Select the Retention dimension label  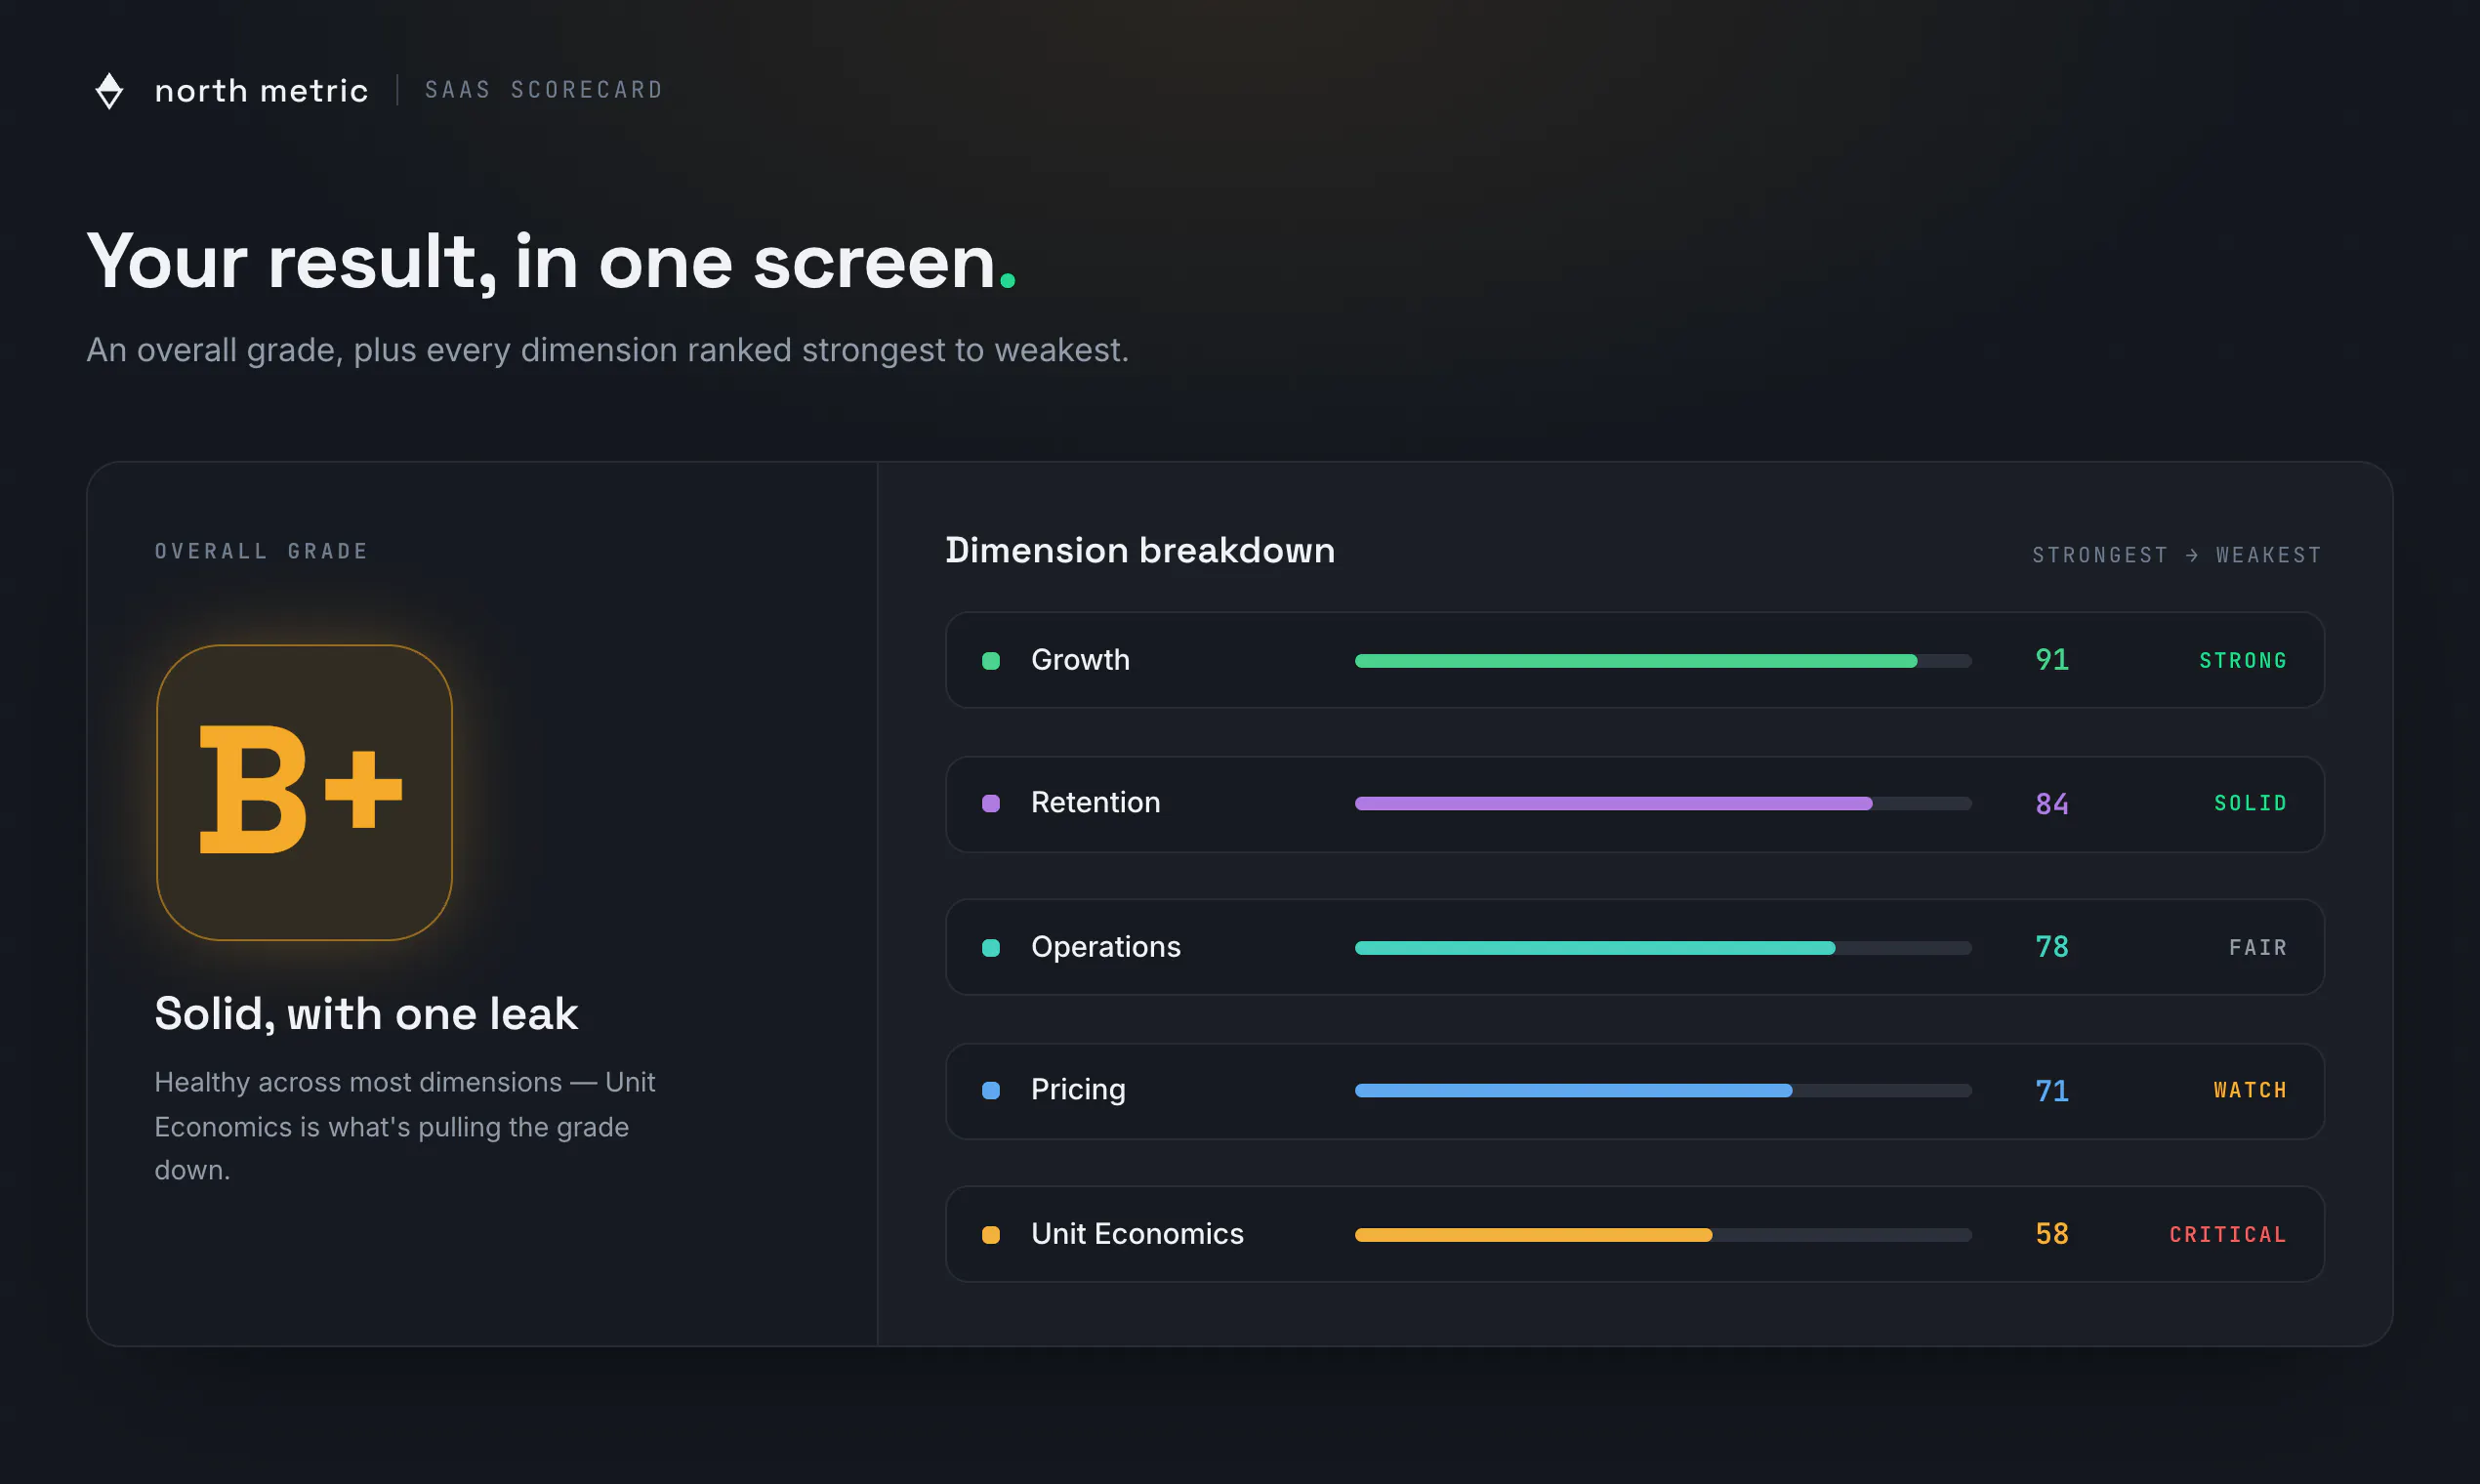[1096, 803]
